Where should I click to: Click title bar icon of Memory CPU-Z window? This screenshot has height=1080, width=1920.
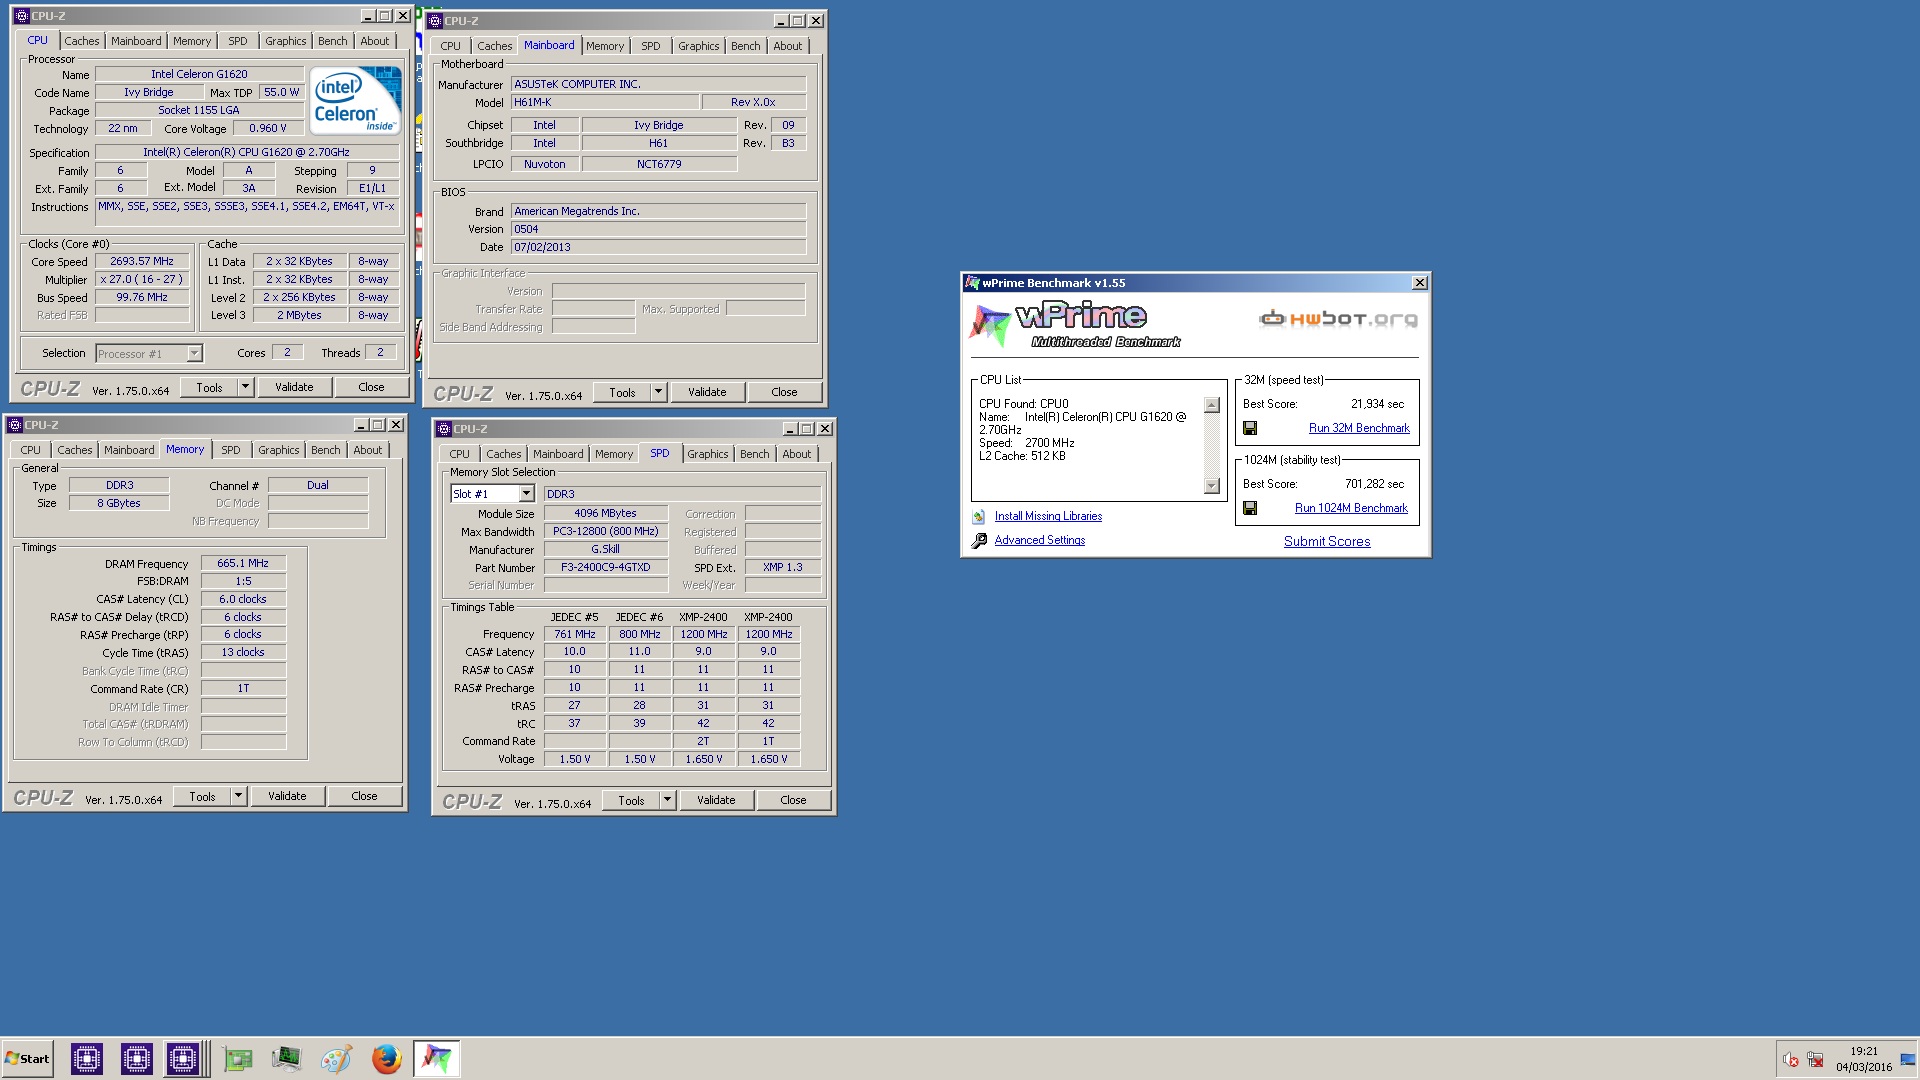15,425
